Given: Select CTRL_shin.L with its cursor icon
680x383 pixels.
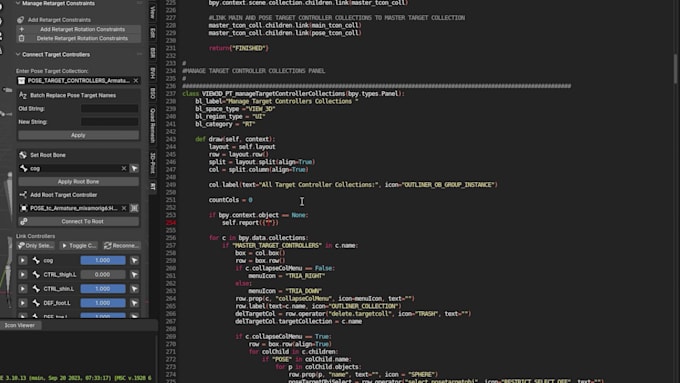Looking at the screenshot, I should (x=134, y=289).
